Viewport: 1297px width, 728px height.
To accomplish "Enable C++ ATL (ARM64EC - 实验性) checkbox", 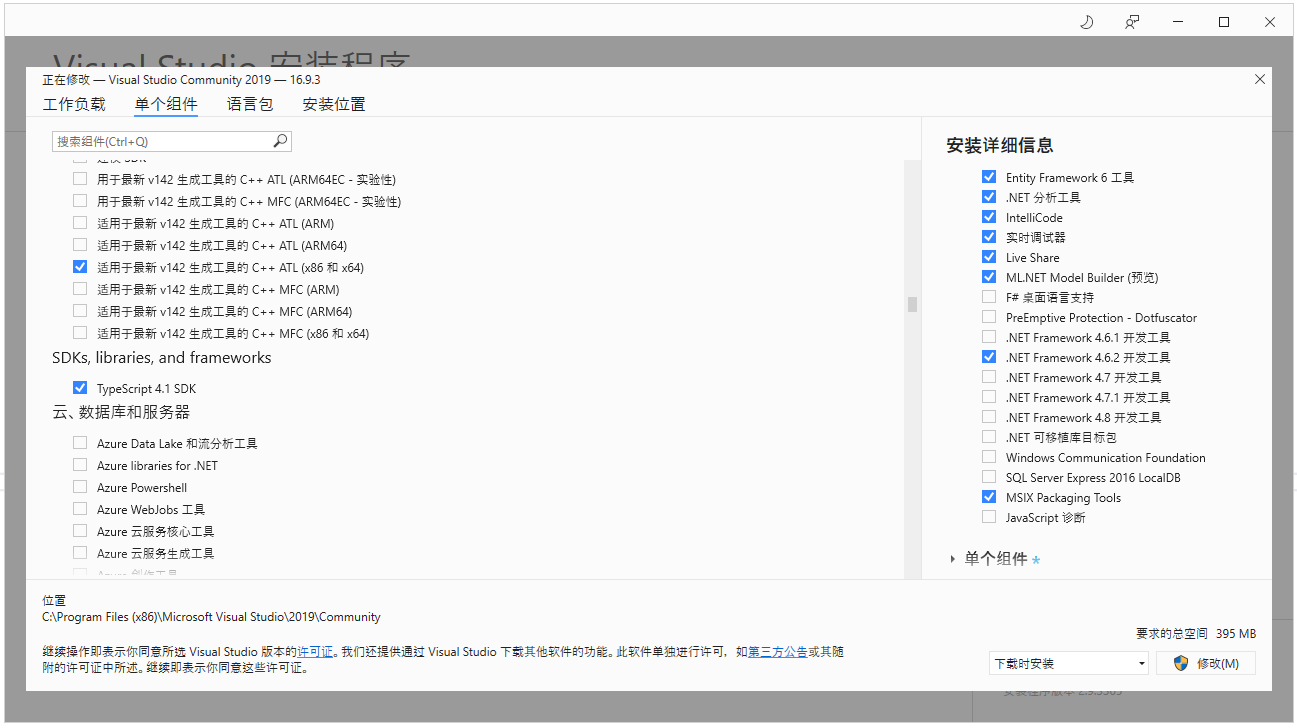I will [80, 179].
